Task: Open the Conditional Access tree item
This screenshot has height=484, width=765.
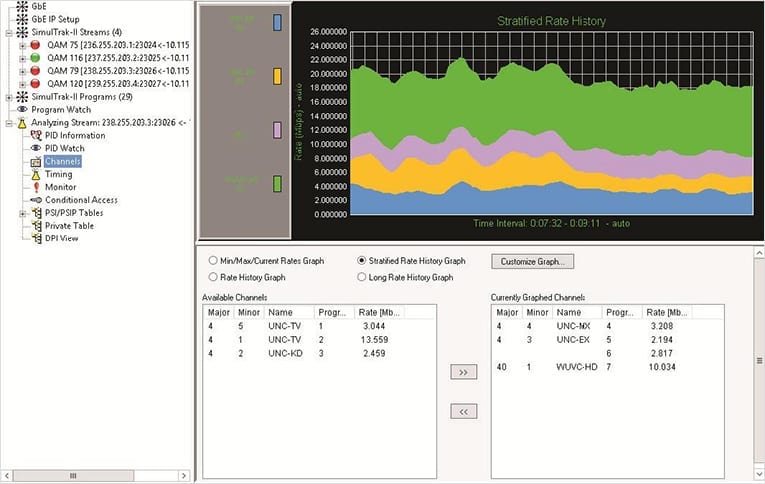Action: click(81, 200)
